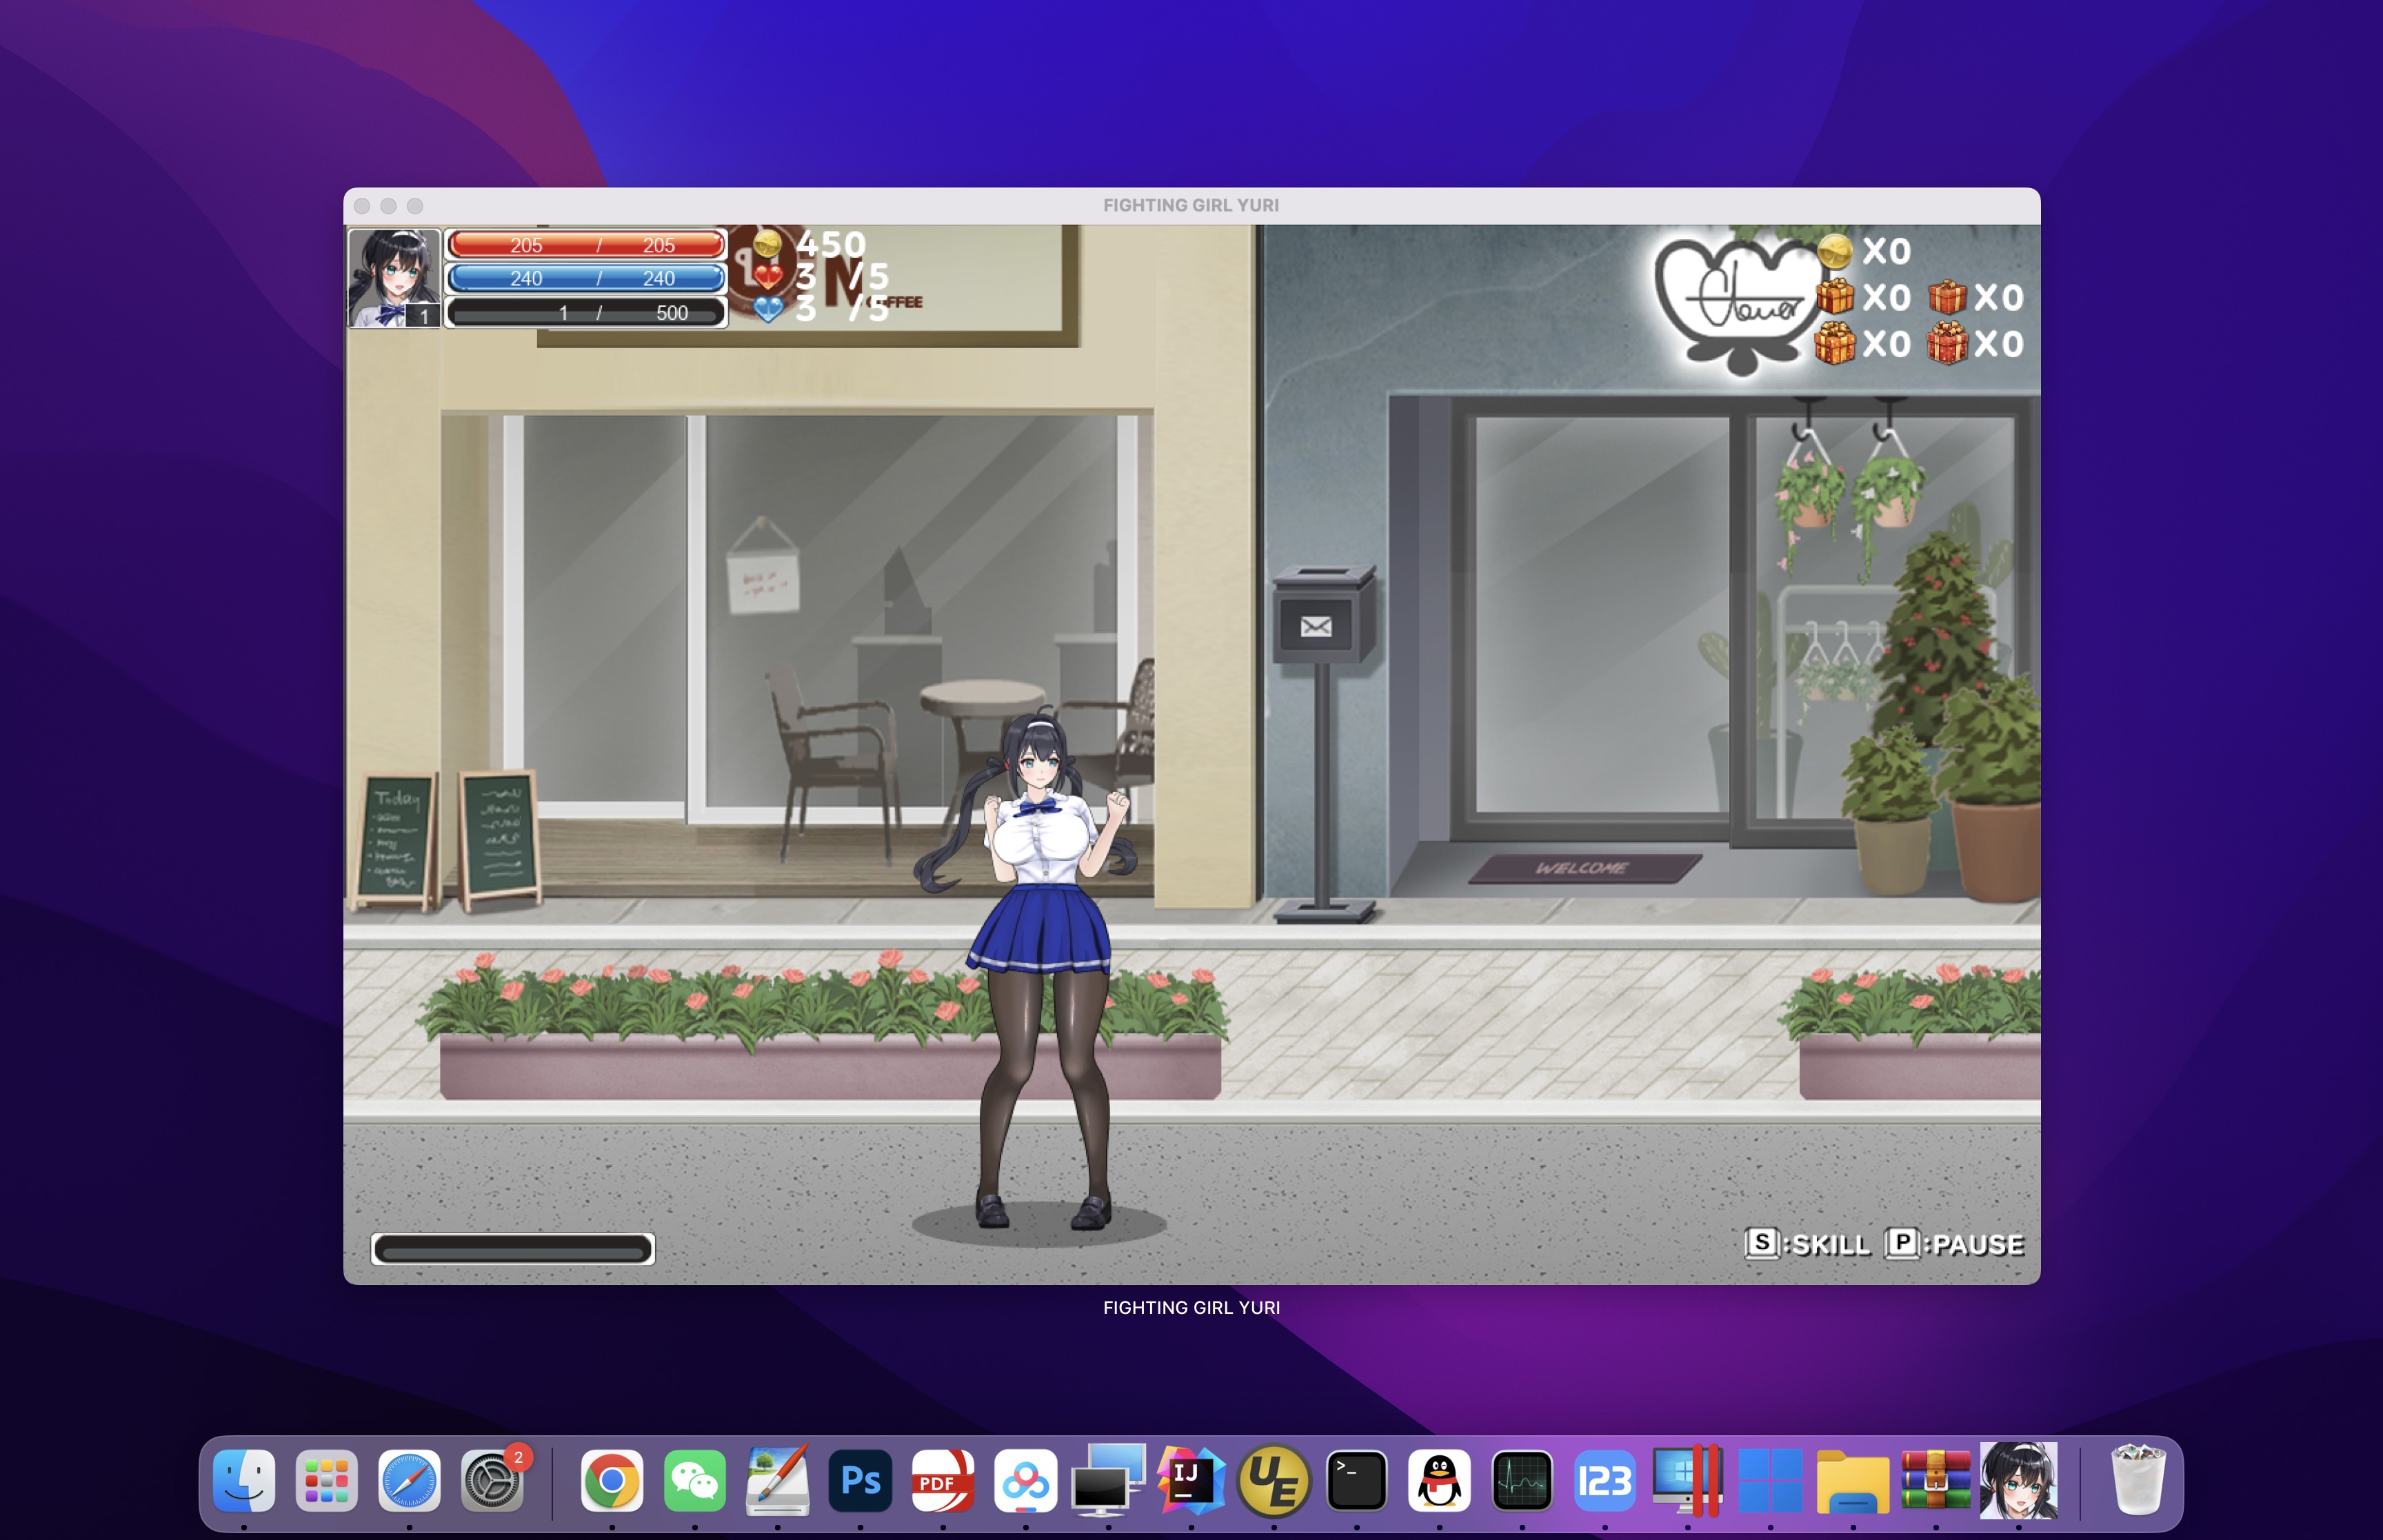Click the gold coin icon in the top-right item counter
Image resolution: width=2383 pixels, height=1540 pixels.
1834,250
